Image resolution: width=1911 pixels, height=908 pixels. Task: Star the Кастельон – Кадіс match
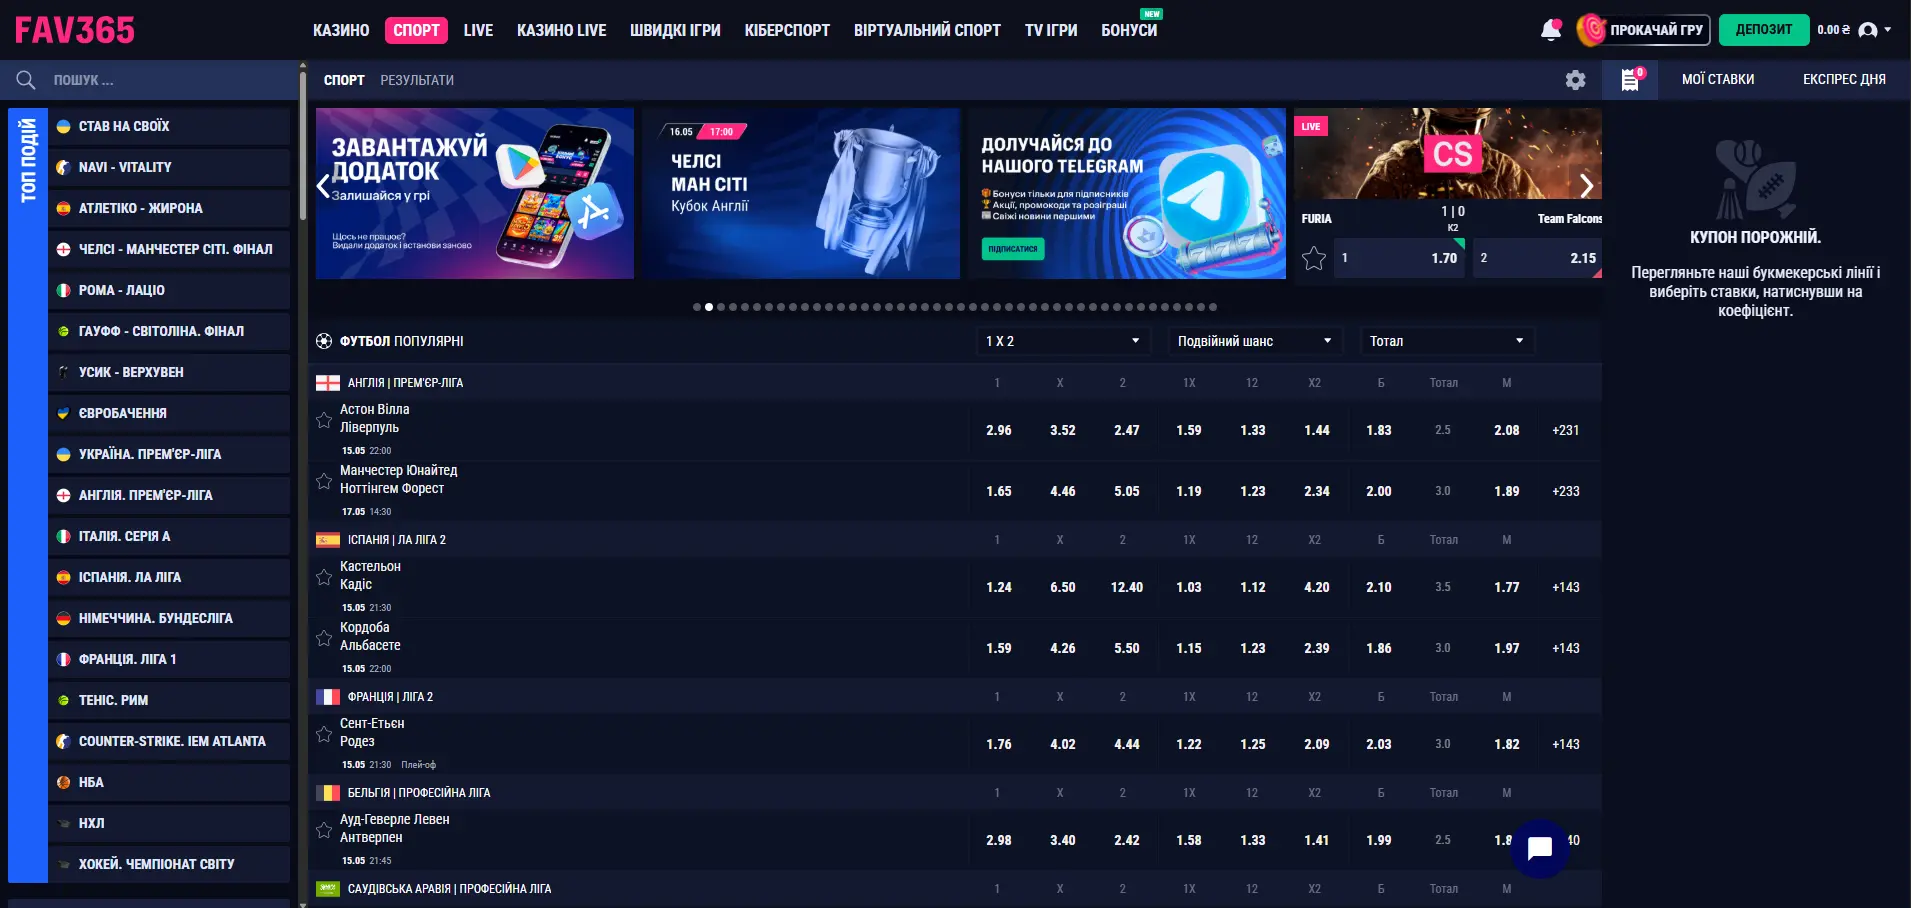point(324,577)
